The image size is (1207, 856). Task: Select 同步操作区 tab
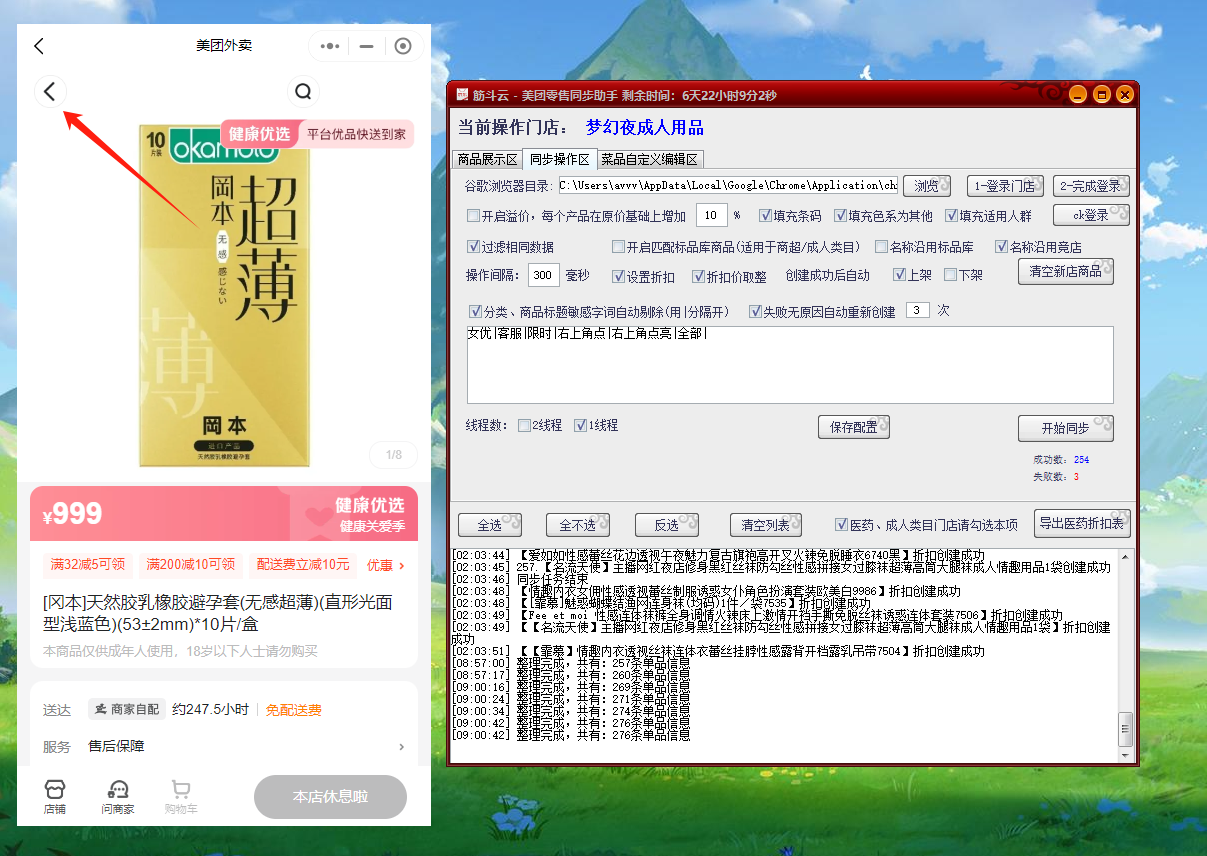560,158
